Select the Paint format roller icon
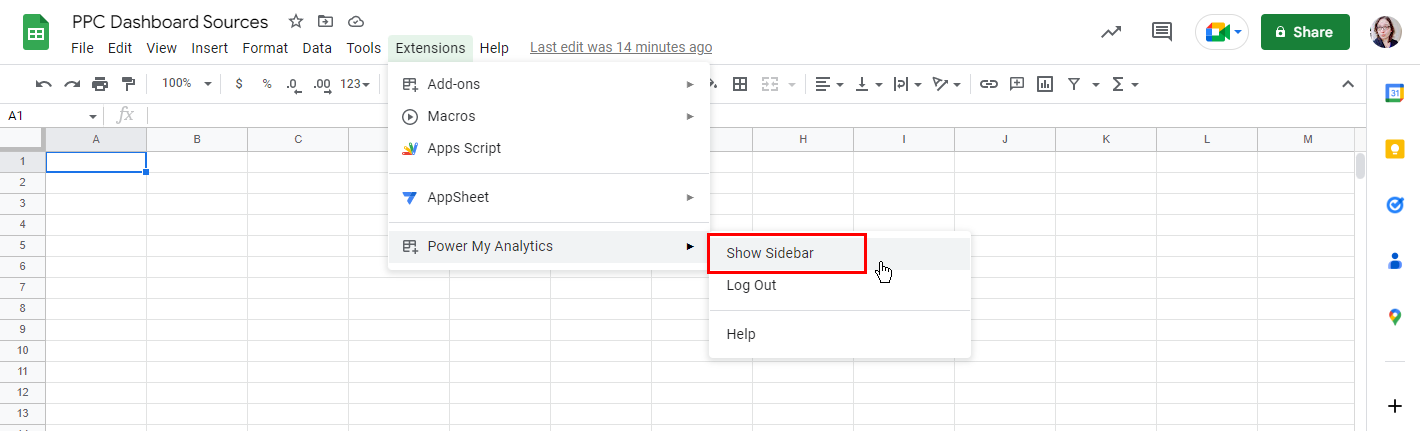Viewport: 1420px width, 431px height. [127, 84]
